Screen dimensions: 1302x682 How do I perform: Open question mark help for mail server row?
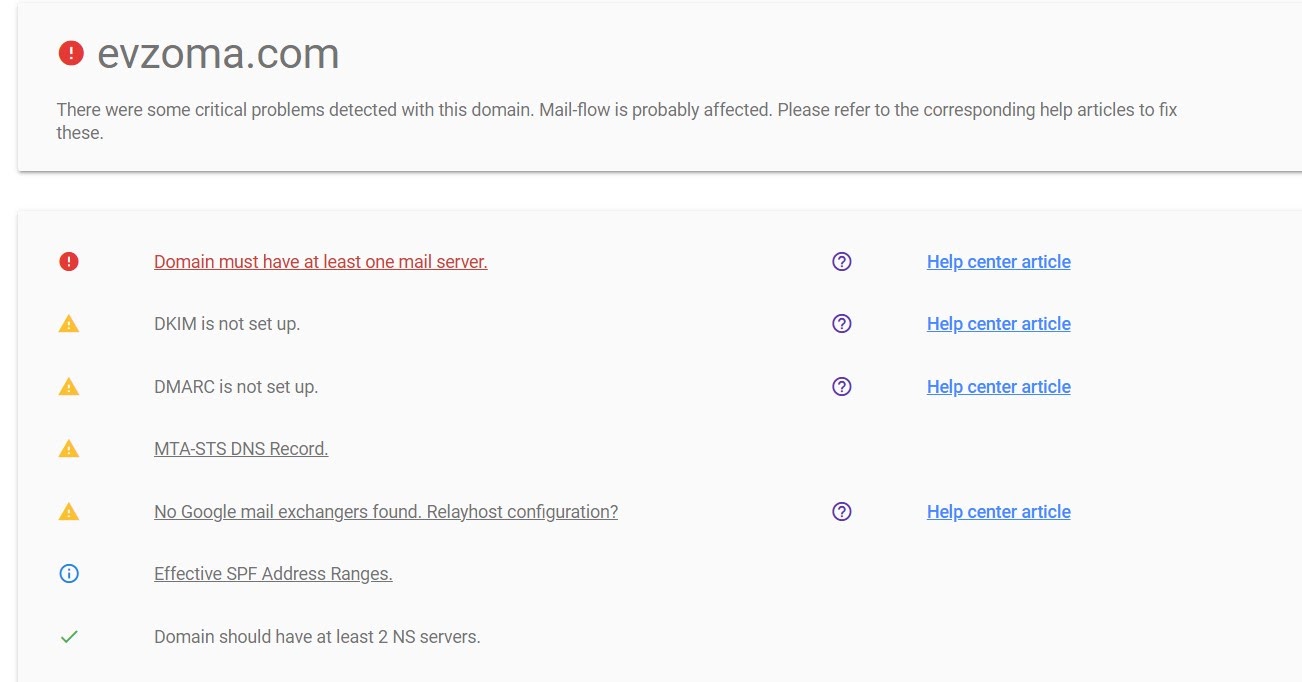pos(842,262)
